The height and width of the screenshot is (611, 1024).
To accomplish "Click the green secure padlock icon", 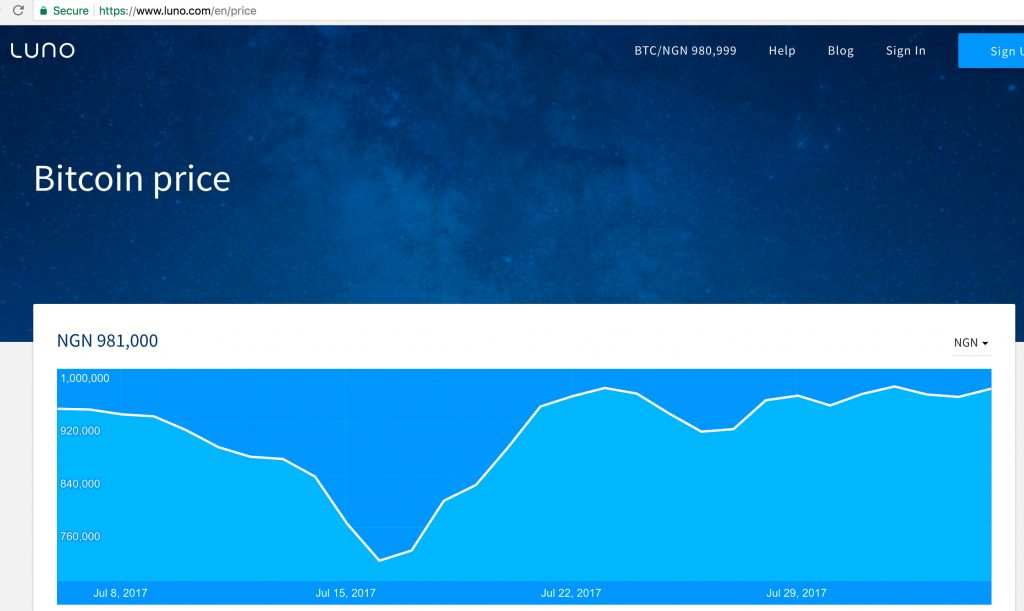I will point(43,10).
